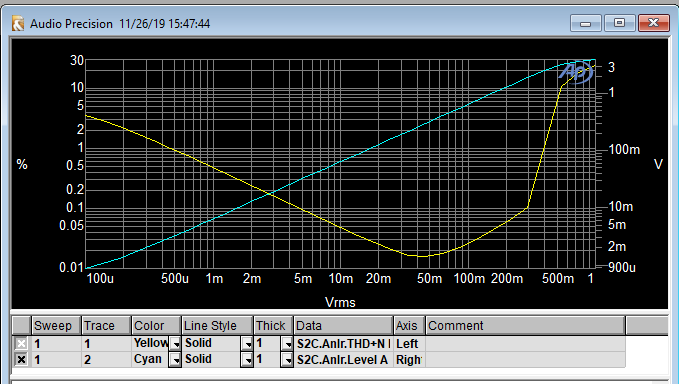Expand Line Style dropdown for trace 2
The height and width of the screenshot is (384, 679).
(x=247, y=360)
